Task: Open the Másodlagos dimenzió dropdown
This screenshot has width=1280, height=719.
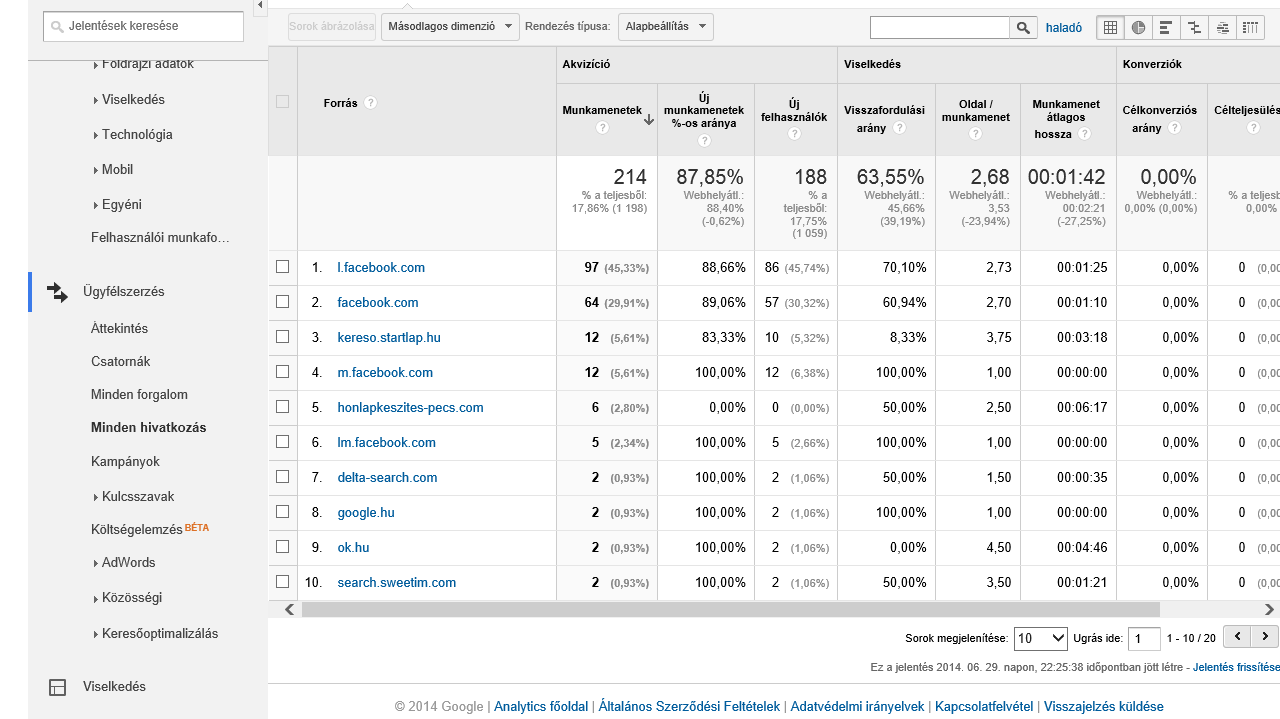Action: click(x=450, y=27)
